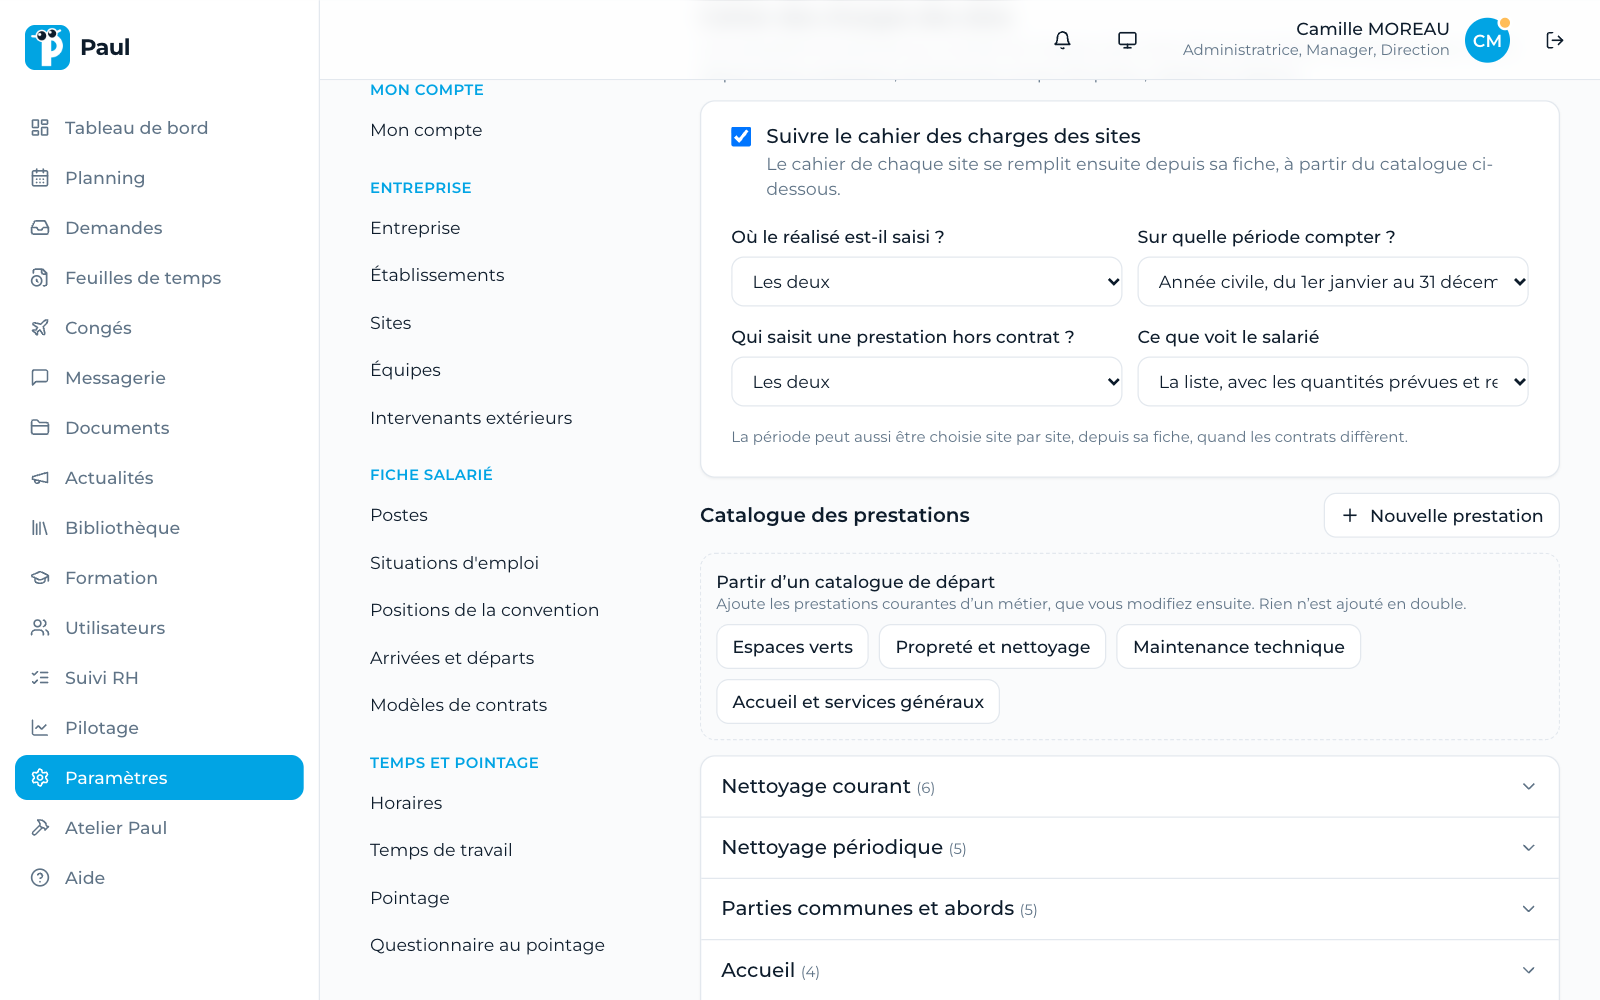Image resolution: width=1600 pixels, height=1000 pixels.
Task: Add the Maintenance technique catalogue
Action: point(1238,647)
